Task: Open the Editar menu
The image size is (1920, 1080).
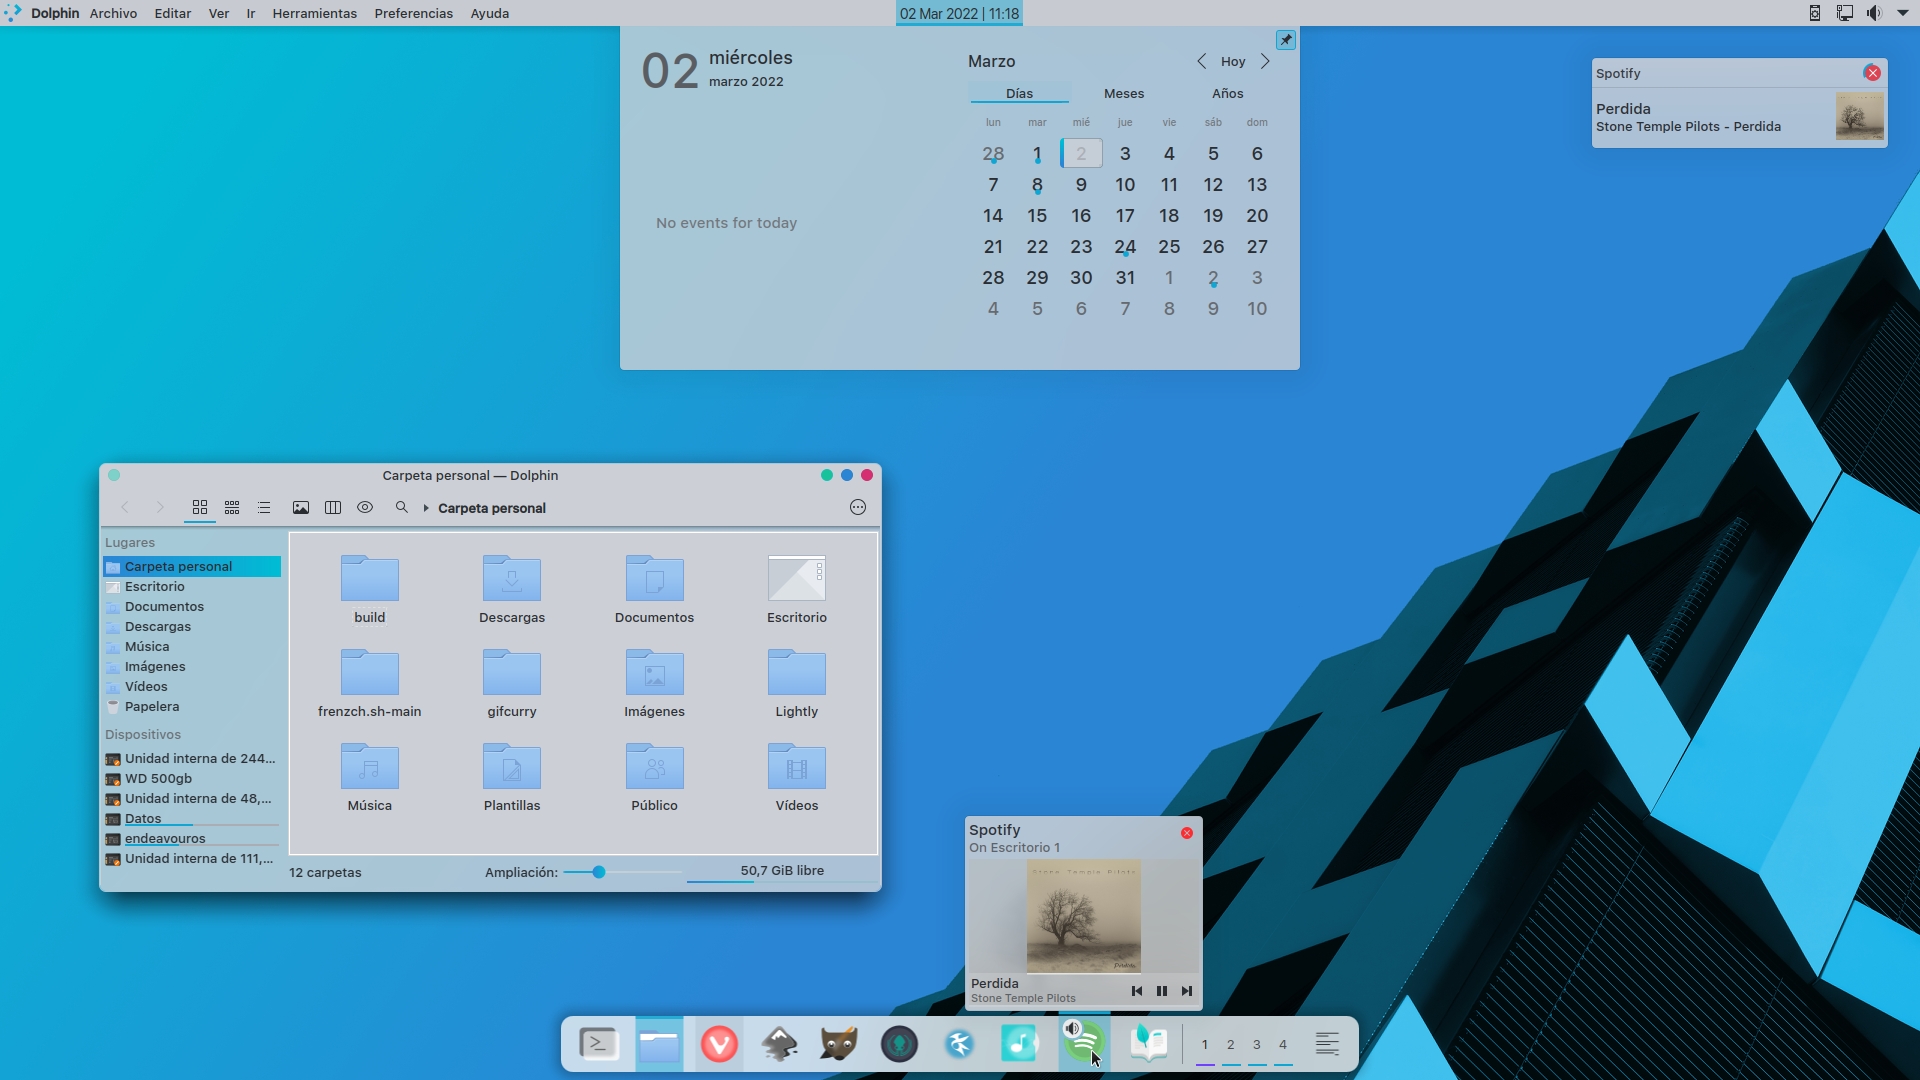Action: coord(172,13)
